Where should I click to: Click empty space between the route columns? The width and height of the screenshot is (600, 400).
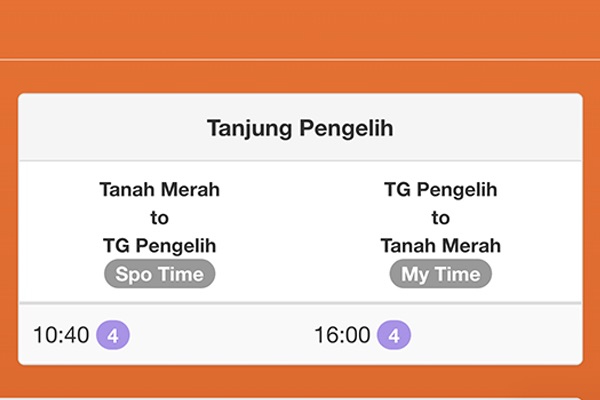tap(300, 230)
